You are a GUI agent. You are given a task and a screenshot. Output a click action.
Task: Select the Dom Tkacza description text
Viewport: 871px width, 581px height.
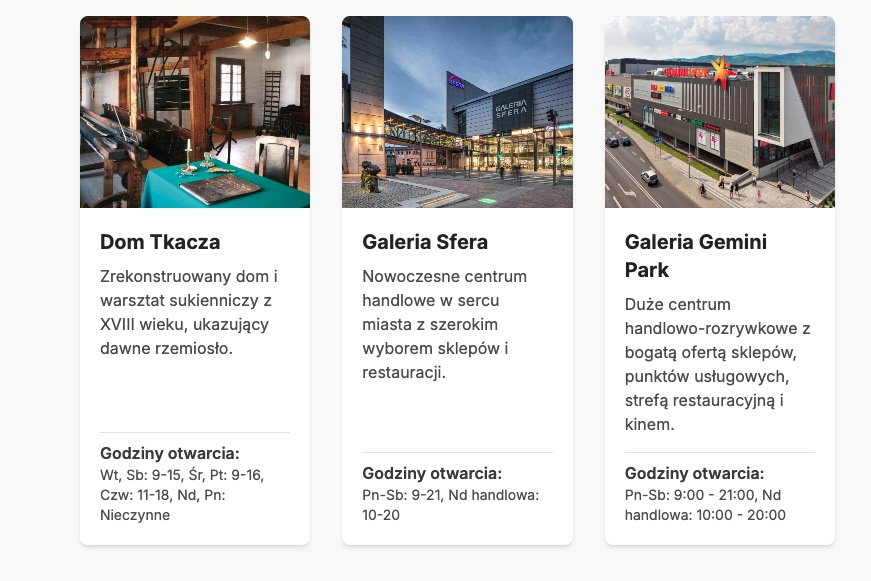[189, 312]
